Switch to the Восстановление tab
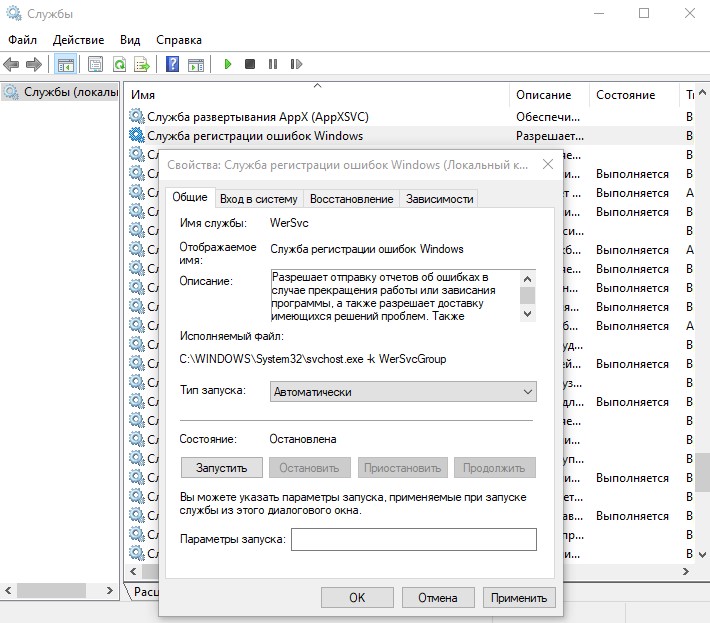This screenshot has width=710, height=623. [351, 199]
